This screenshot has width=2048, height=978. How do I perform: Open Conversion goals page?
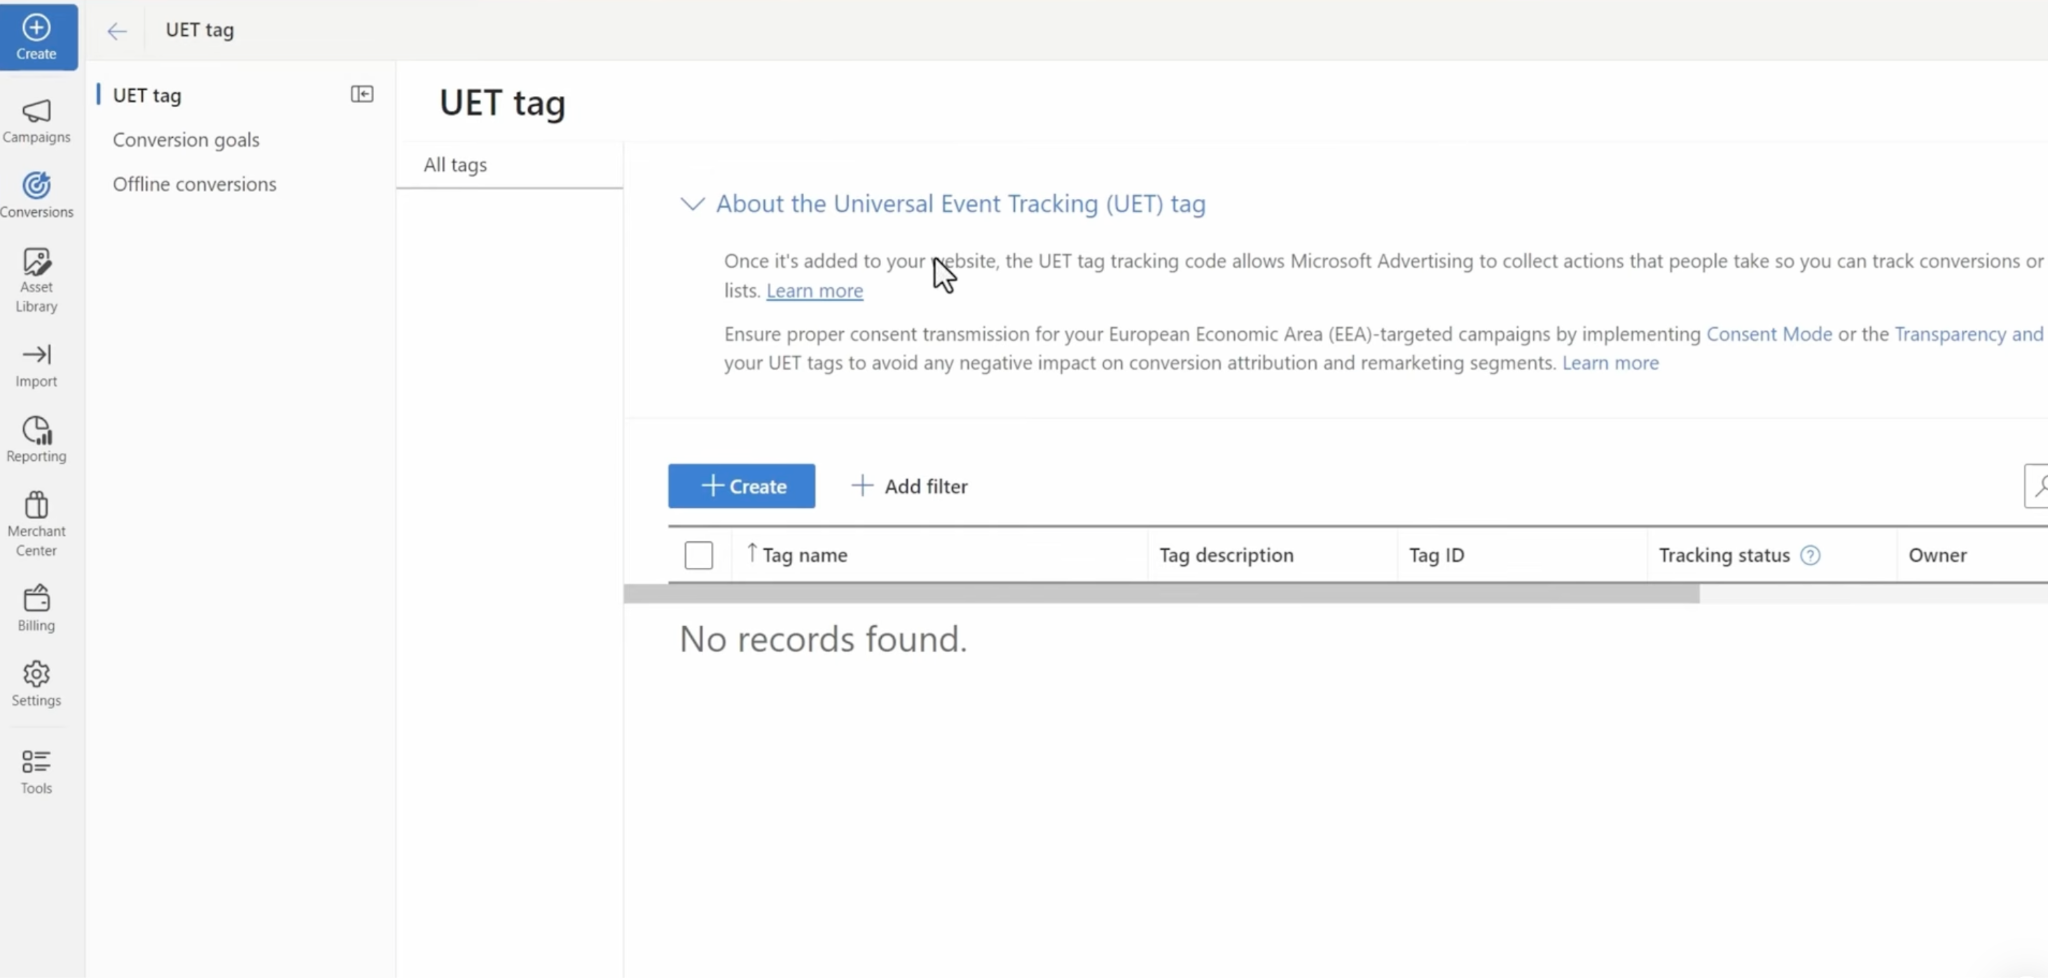click(x=186, y=140)
